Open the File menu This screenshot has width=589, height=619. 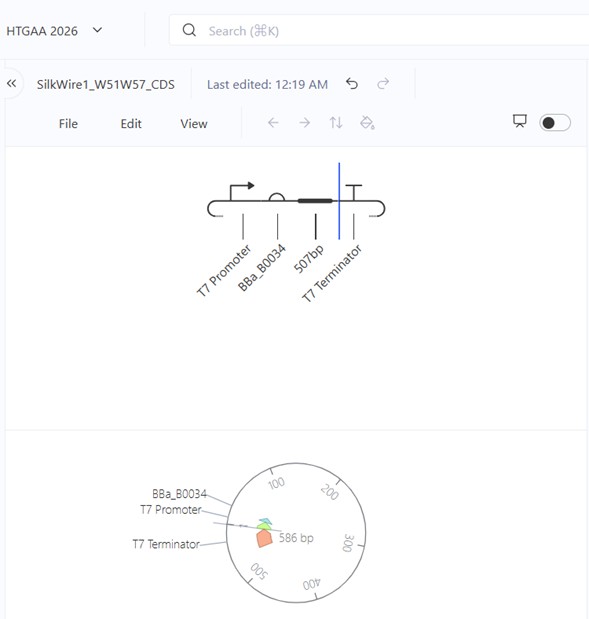(68, 124)
